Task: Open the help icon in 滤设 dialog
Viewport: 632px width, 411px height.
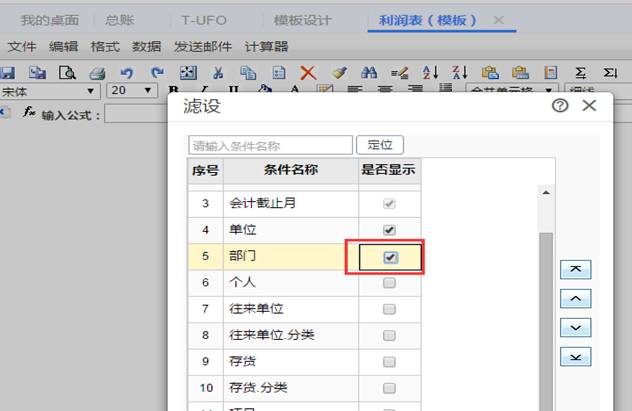Action: click(560, 105)
